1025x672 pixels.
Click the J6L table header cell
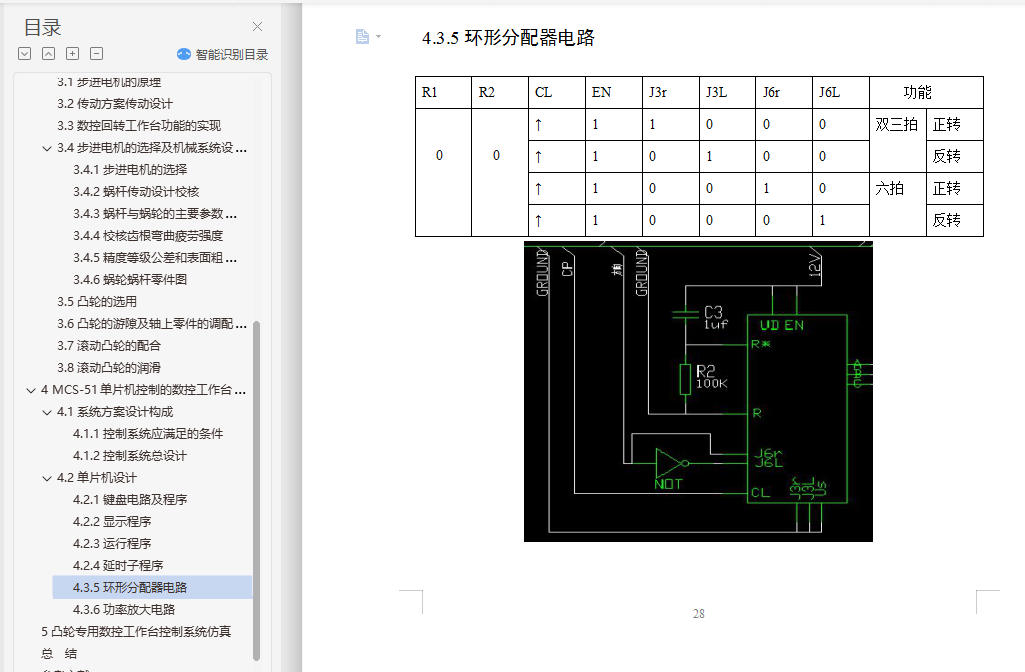click(x=841, y=92)
